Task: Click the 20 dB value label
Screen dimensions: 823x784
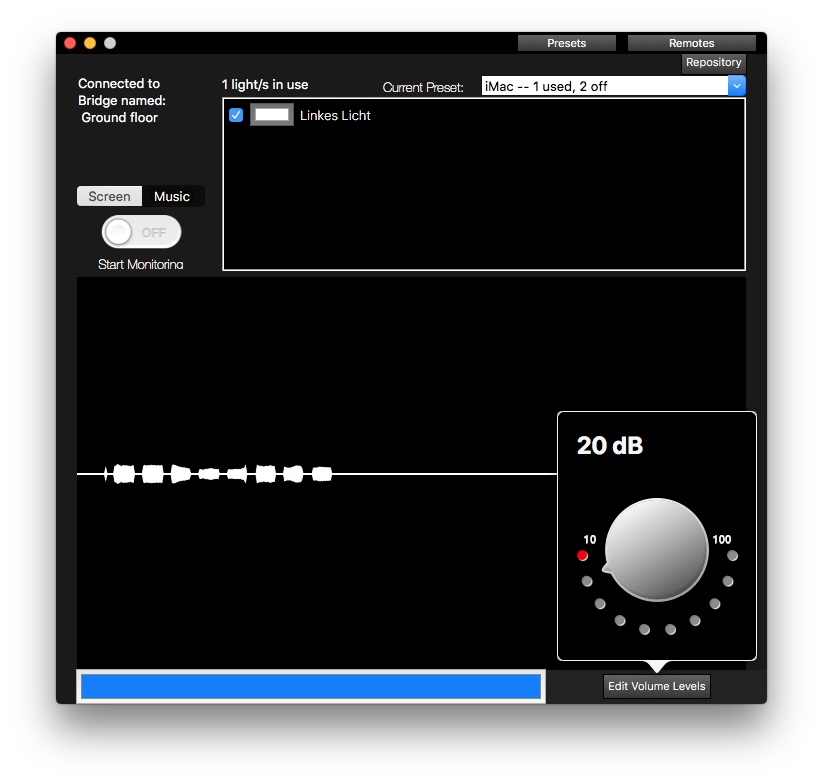Action: click(610, 446)
